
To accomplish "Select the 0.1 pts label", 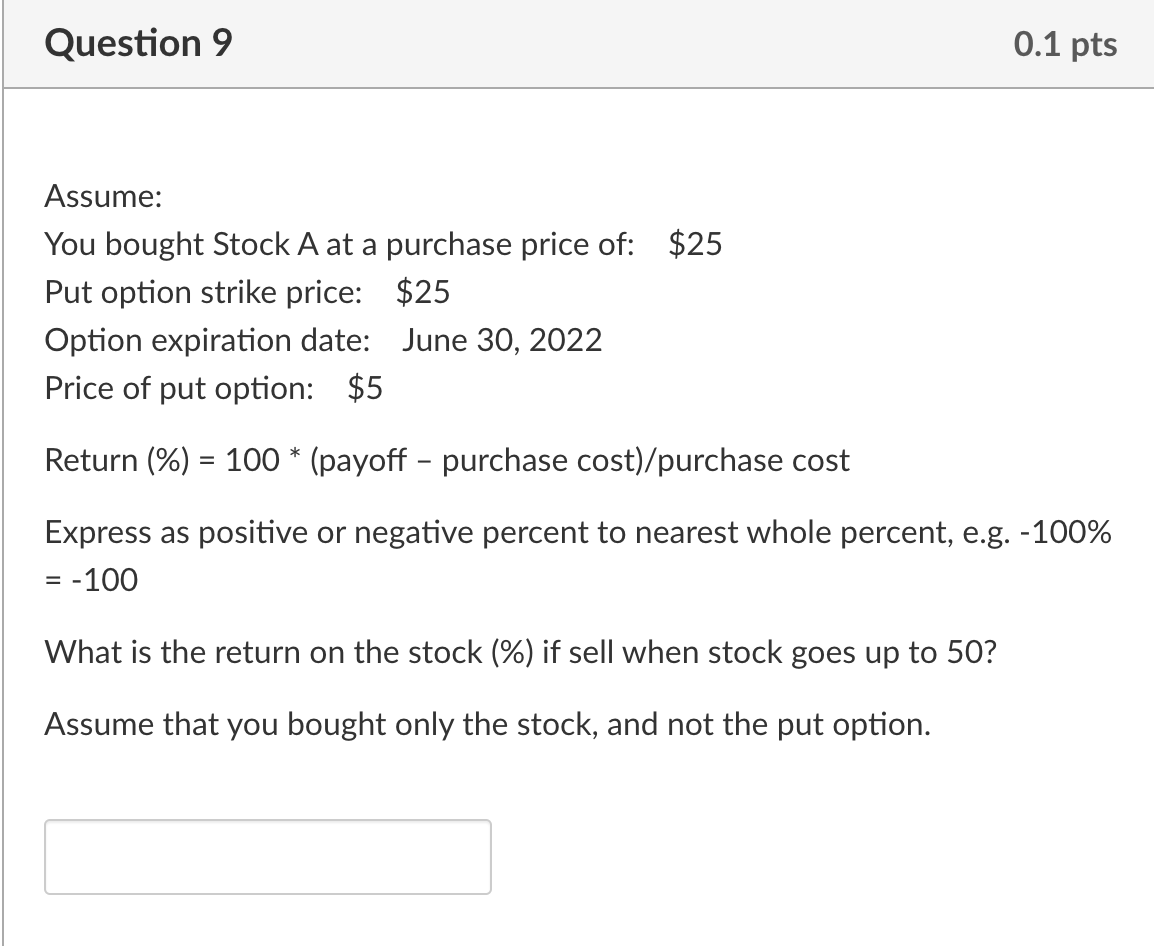I will 1066,43.
